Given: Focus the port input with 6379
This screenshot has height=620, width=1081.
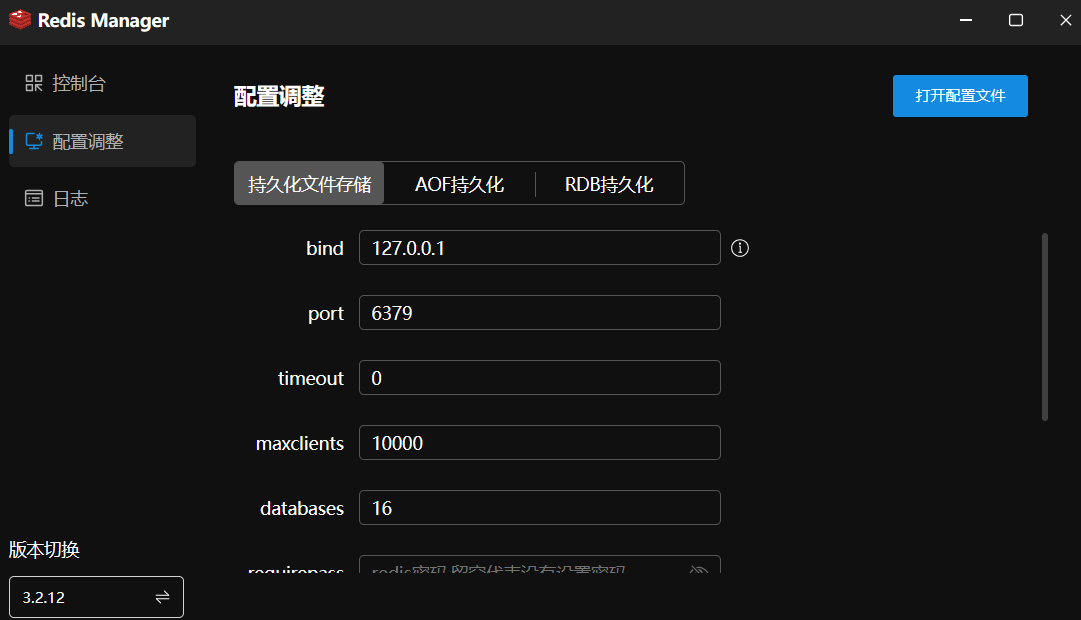Looking at the screenshot, I should tap(540, 312).
